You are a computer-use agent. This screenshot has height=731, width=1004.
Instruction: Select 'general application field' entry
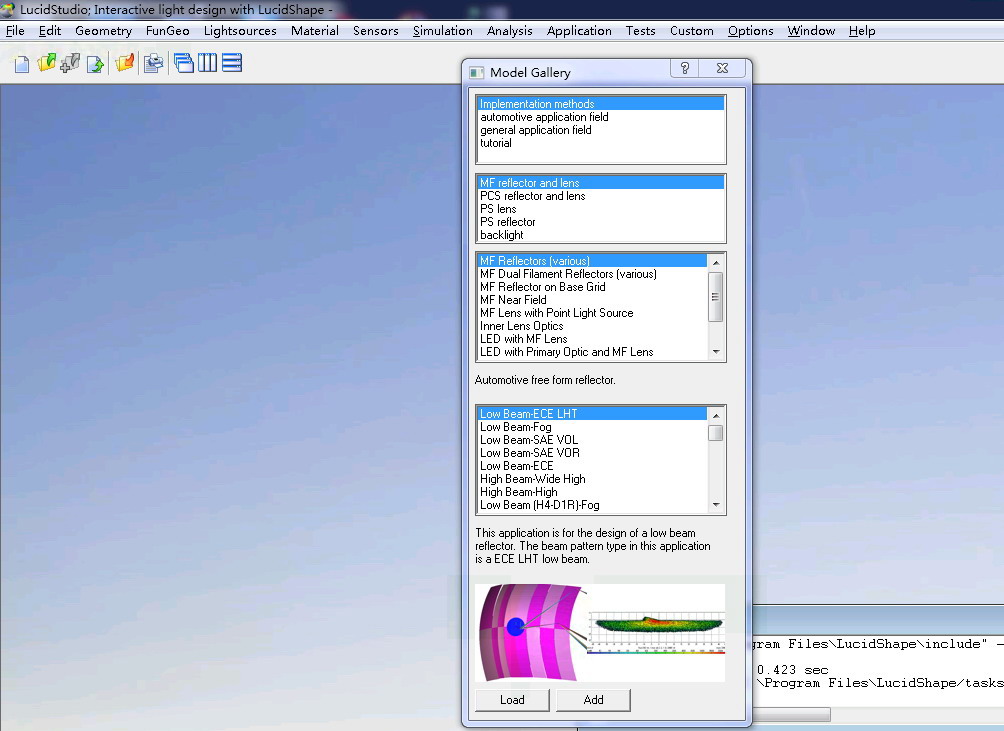[601, 130]
